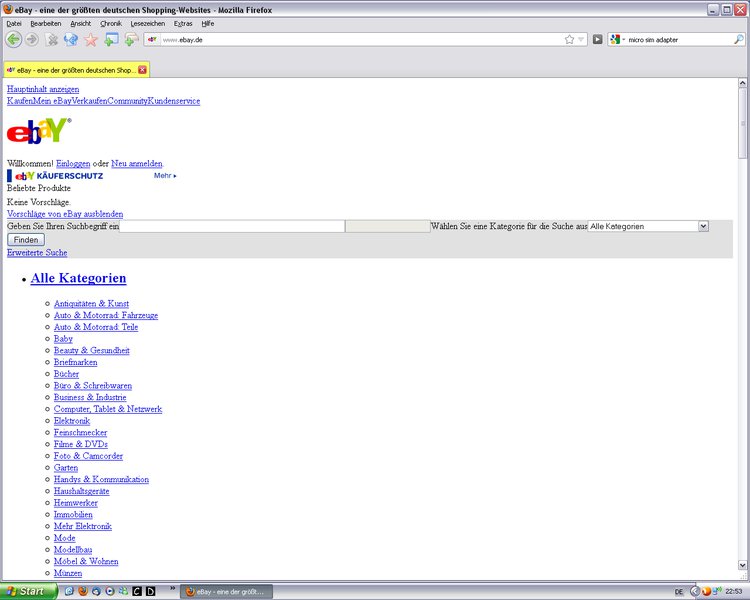Open the Elektronik category link
Screen dimensions: 750x600
pyautogui.click(x=72, y=421)
